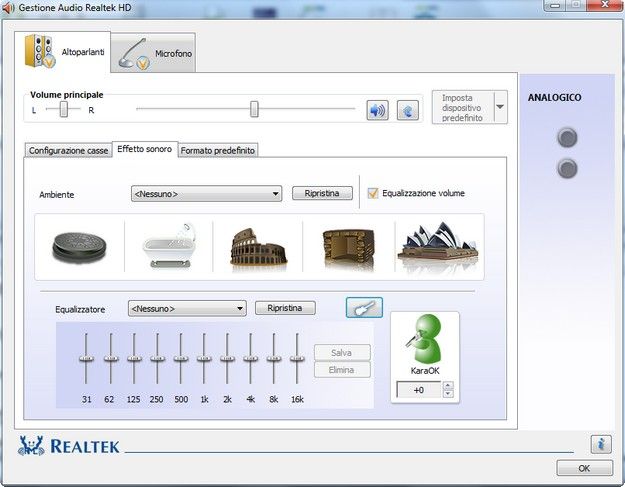Screen dimensions: 625x487
Task: Open the Equalizzatore preset dropdown
Action: click(x=187, y=309)
